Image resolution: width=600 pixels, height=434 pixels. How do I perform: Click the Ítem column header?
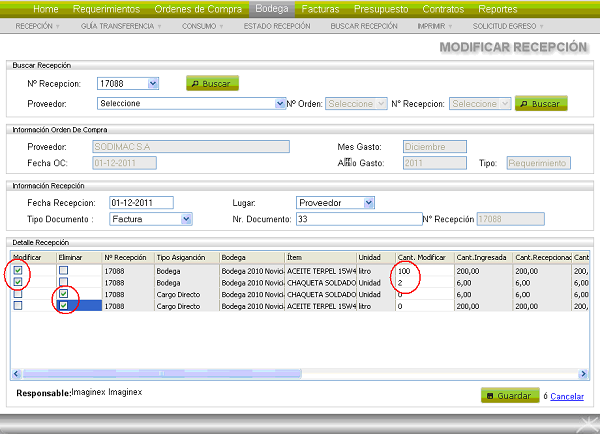tap(321, 258)
